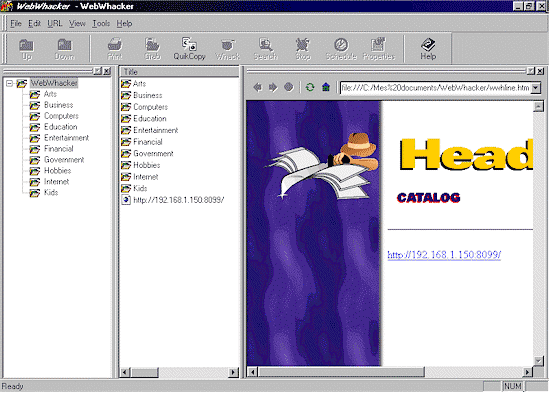Undock the tree pane

pyautogui.click(x=98, y=71)
